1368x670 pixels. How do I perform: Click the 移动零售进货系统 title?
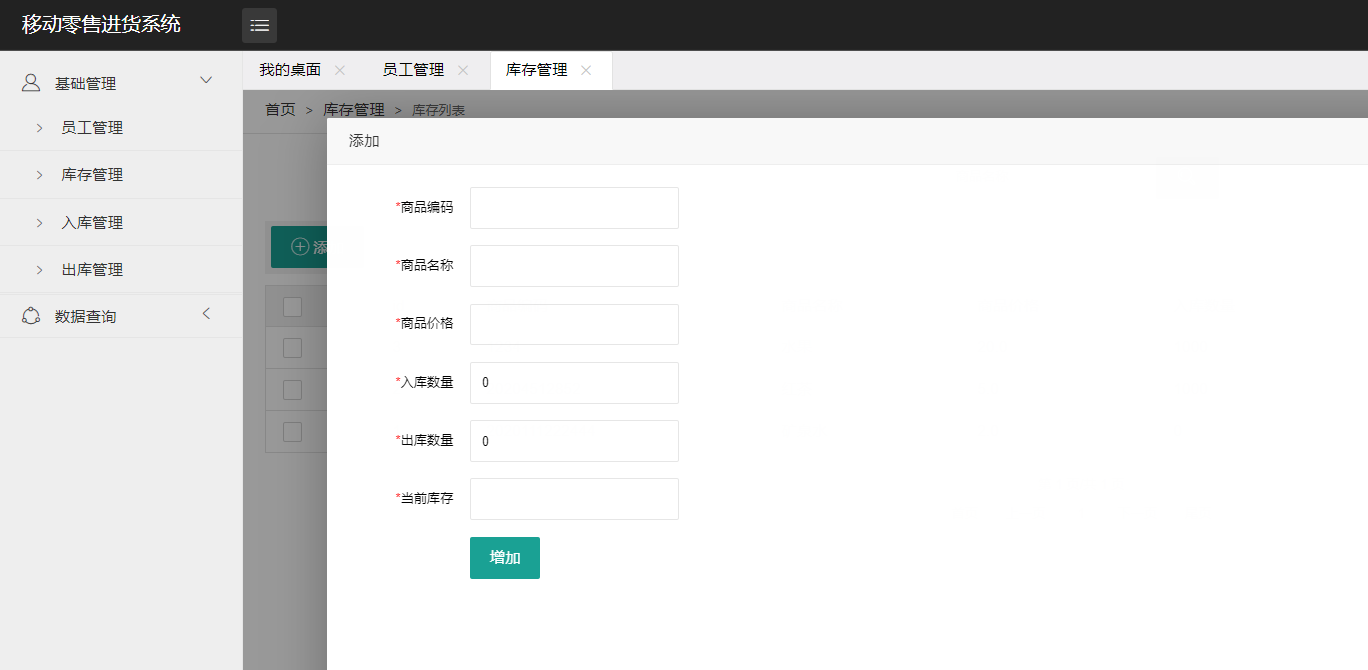101,24
